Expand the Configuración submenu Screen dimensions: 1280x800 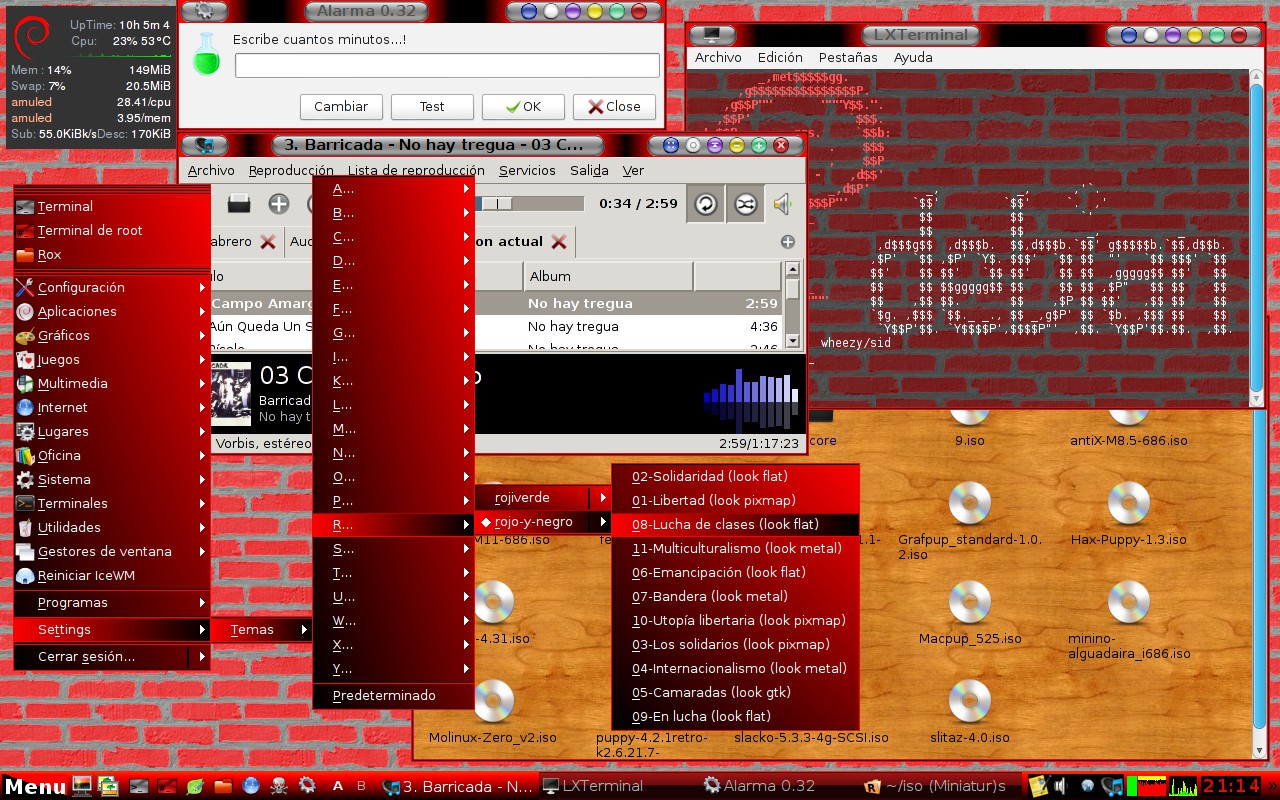pyautogui.click(x=111, y=288)
